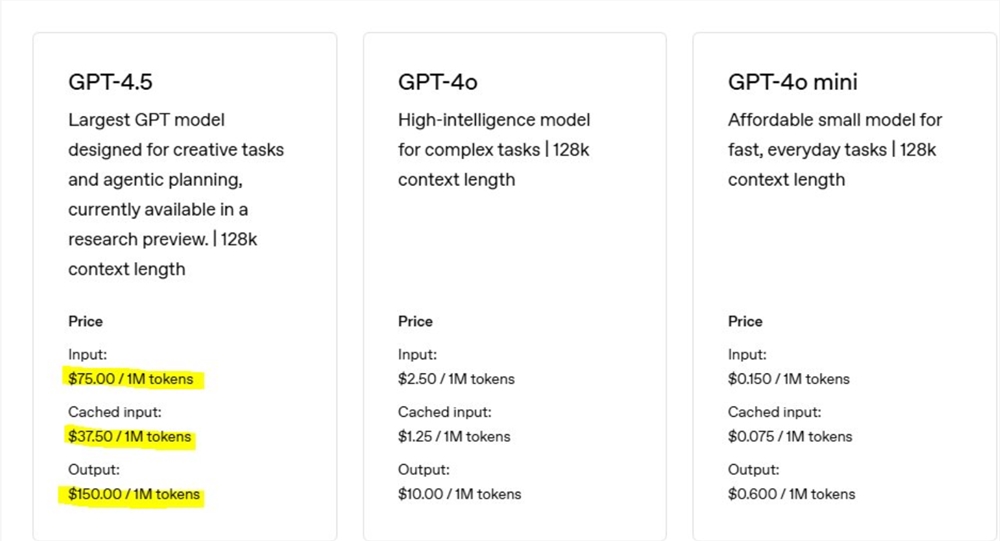Click the Price label in GPT-4o mini card
Viewport: 1000px width, 541px height.
pos(745,322)
